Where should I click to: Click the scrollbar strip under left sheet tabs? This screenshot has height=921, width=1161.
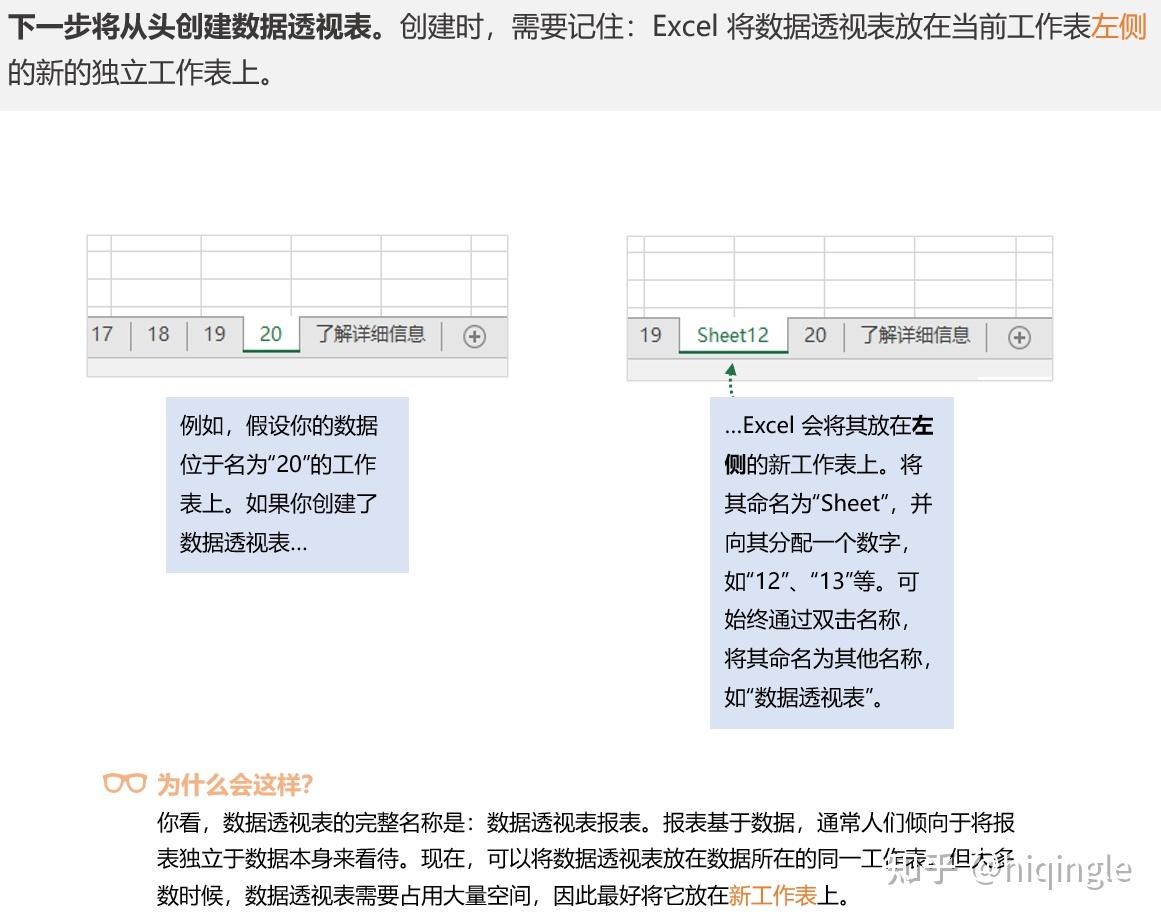coord(298,367)
